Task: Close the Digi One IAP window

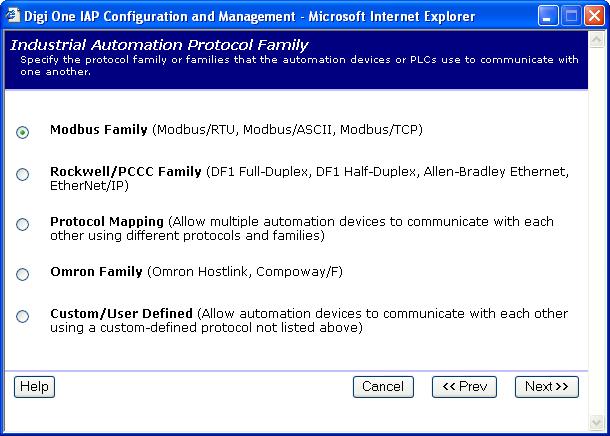Action: tap(593, 15)
